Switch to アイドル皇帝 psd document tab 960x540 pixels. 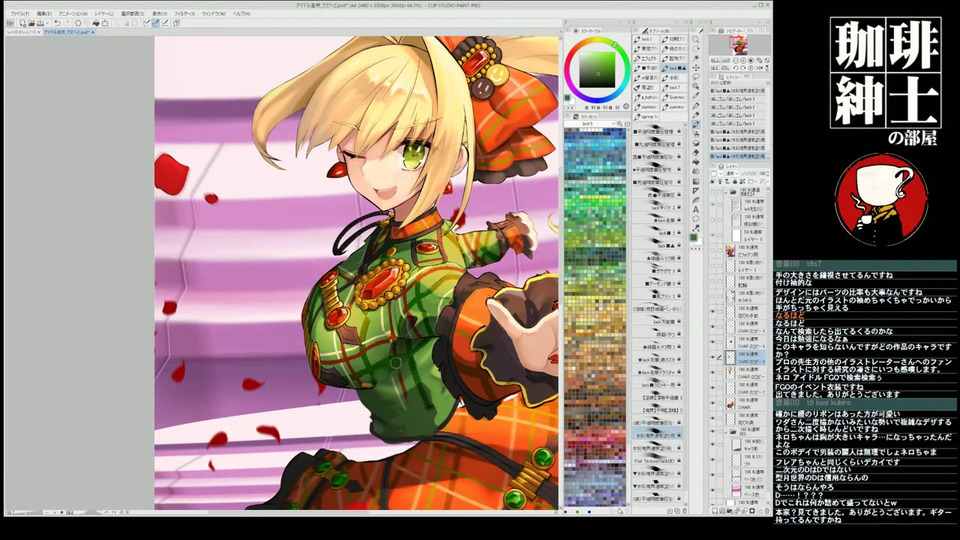click(67, 32)
